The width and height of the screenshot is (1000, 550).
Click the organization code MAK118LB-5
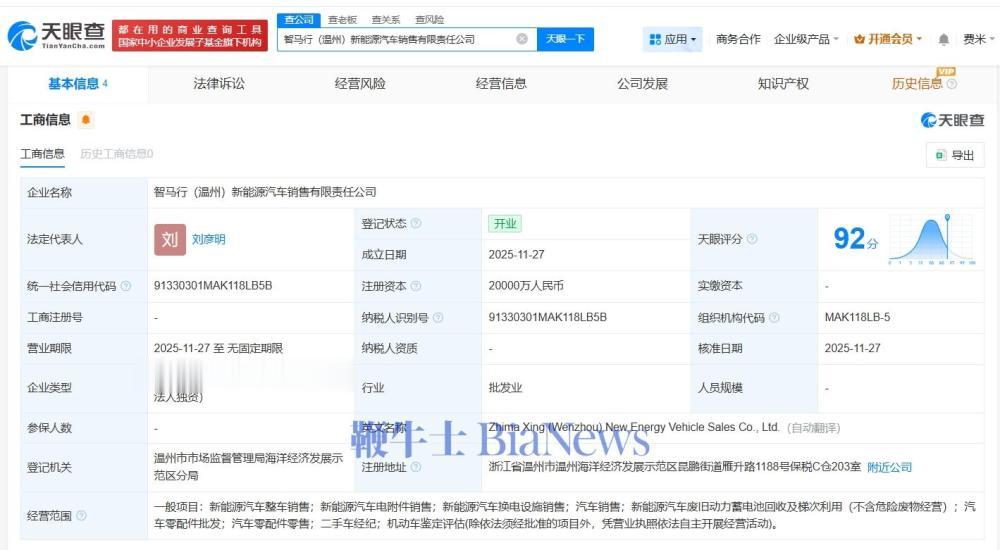point(857,317)
